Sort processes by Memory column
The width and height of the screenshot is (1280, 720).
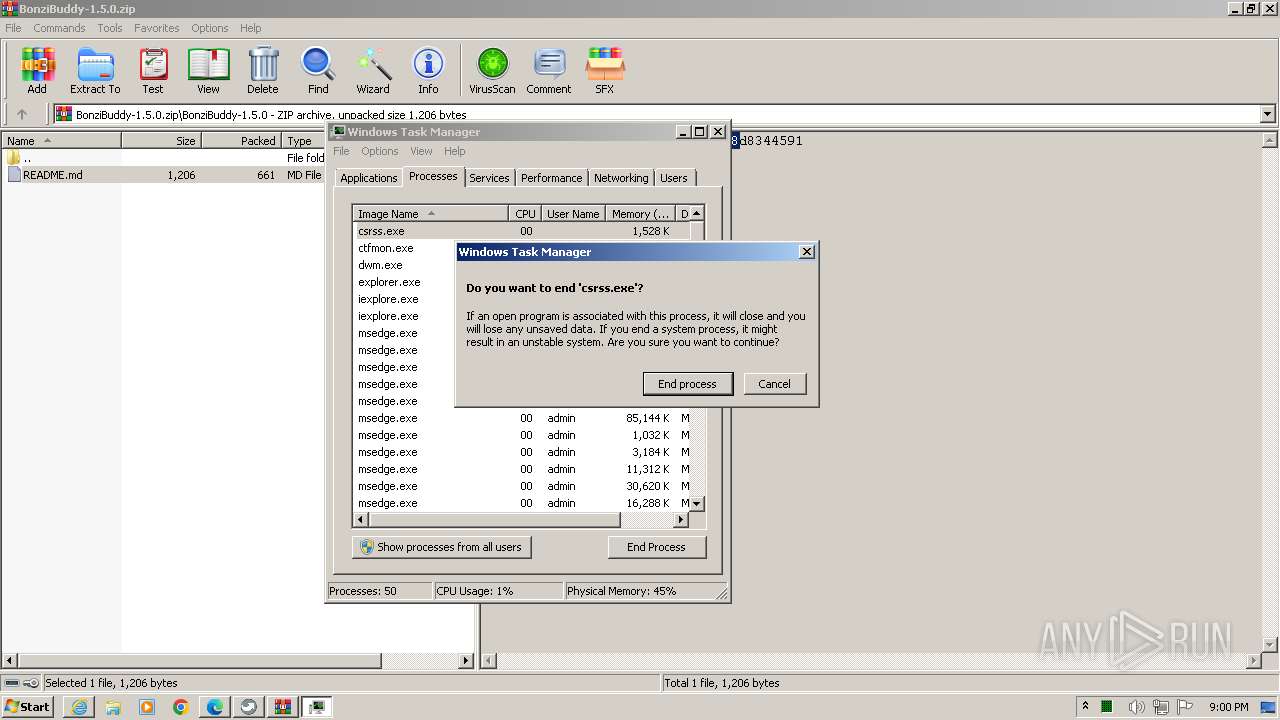pos(641,214)
